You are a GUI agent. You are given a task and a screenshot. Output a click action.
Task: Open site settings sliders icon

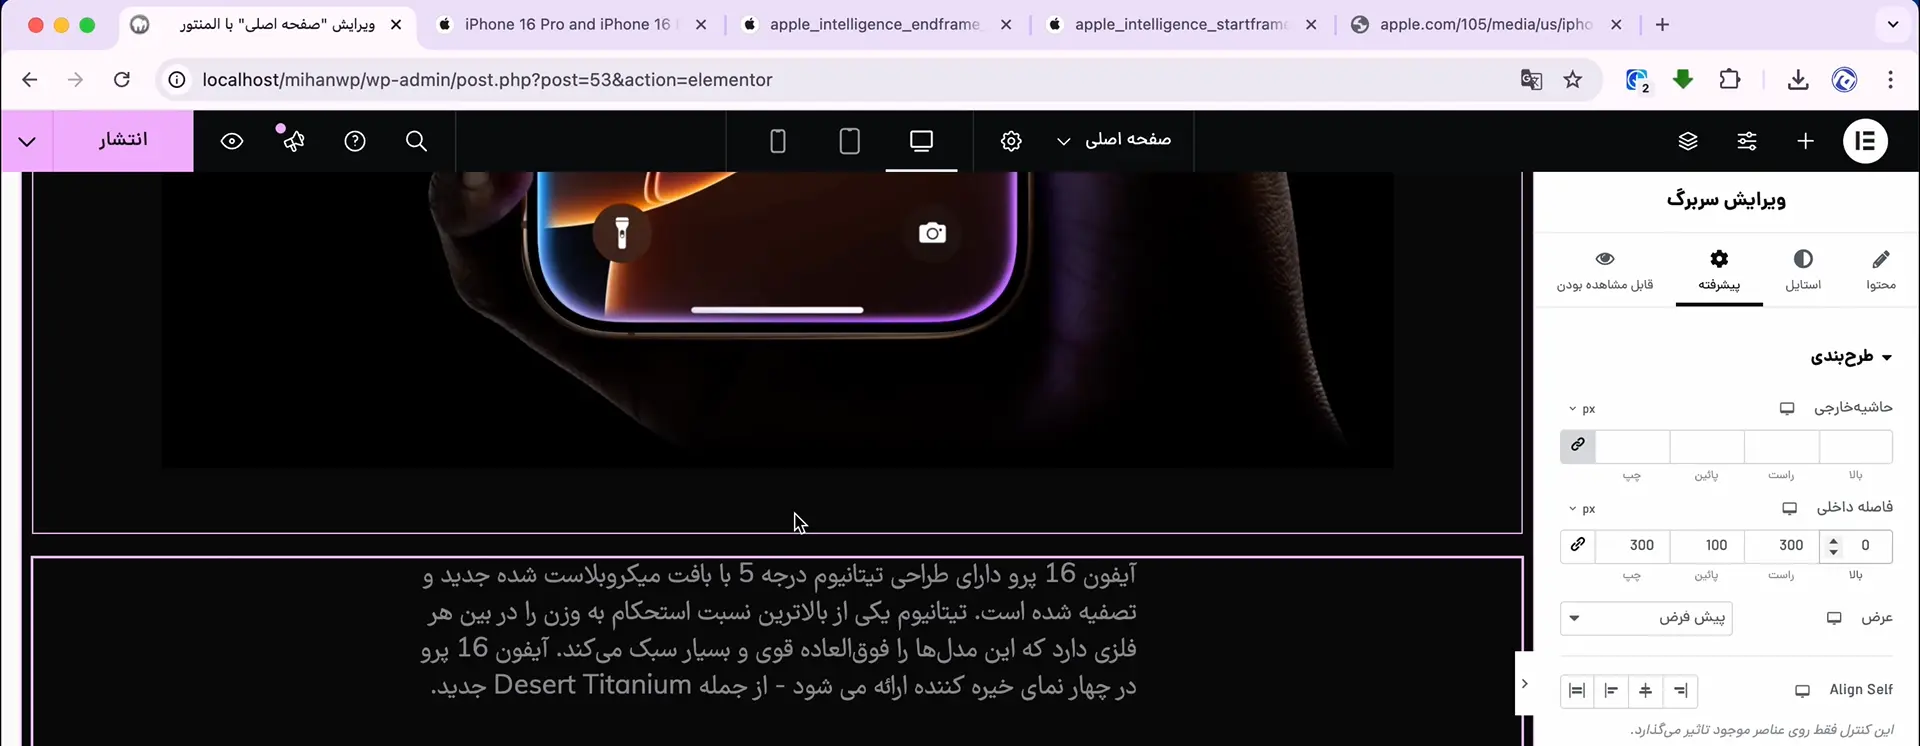pos(1747,141)
